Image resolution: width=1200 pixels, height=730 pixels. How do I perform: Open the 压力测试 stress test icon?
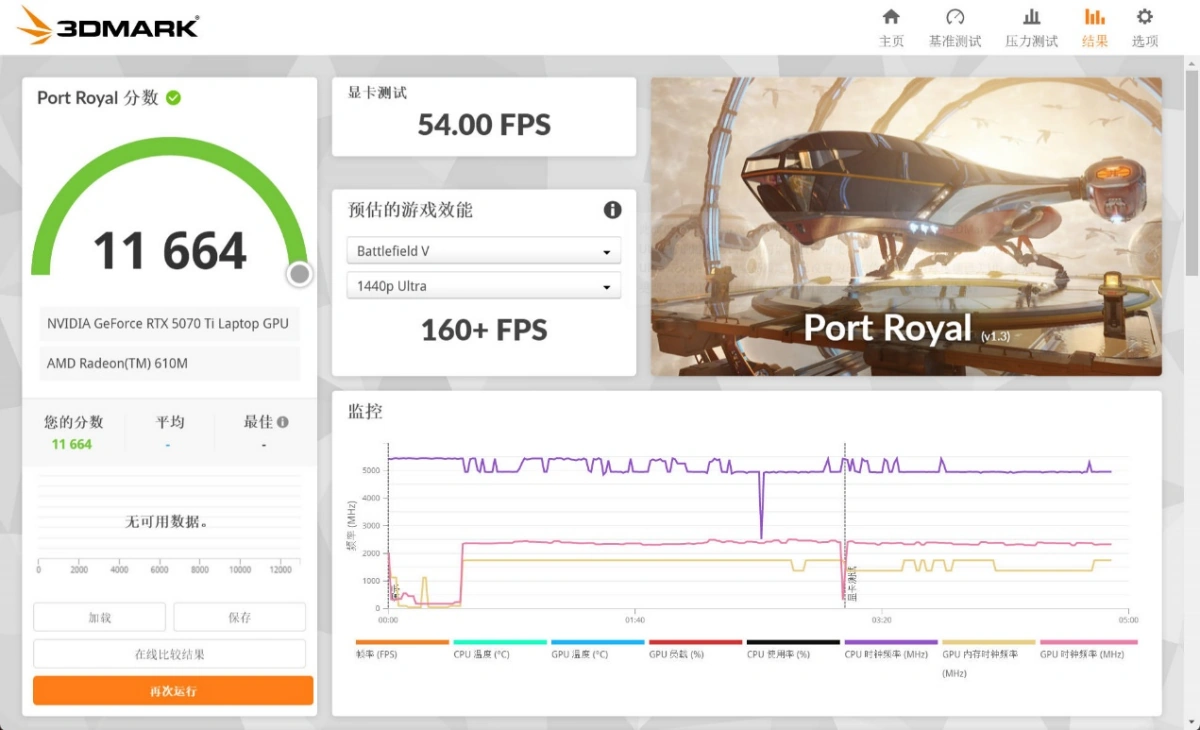(1031, 18)
